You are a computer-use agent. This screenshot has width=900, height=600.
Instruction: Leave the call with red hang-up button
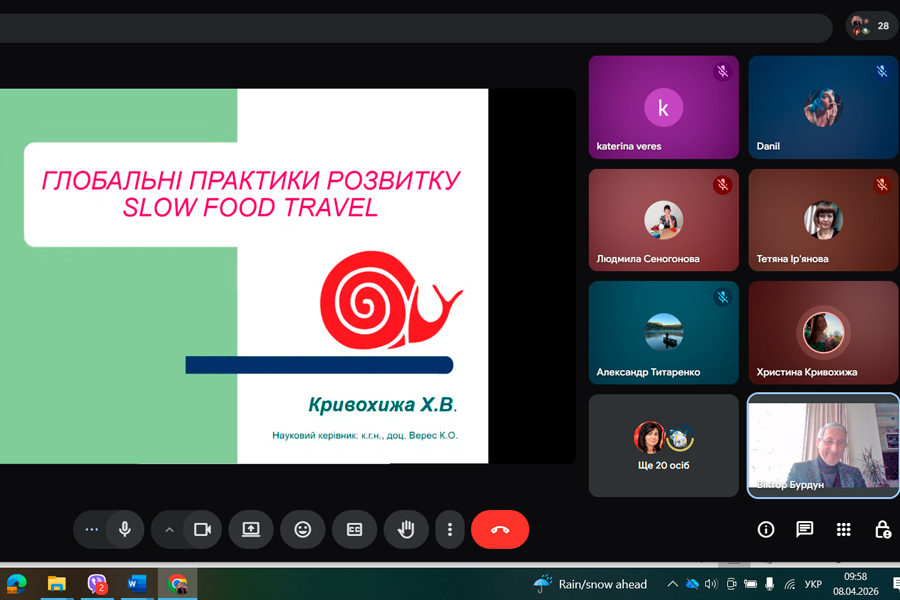click(x=500, y=529)
